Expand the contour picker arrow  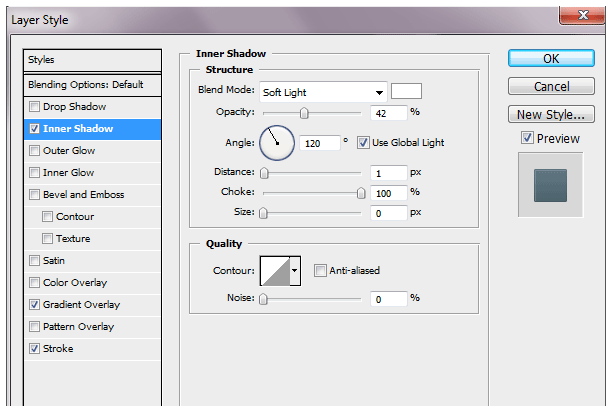tap(294, 270)
